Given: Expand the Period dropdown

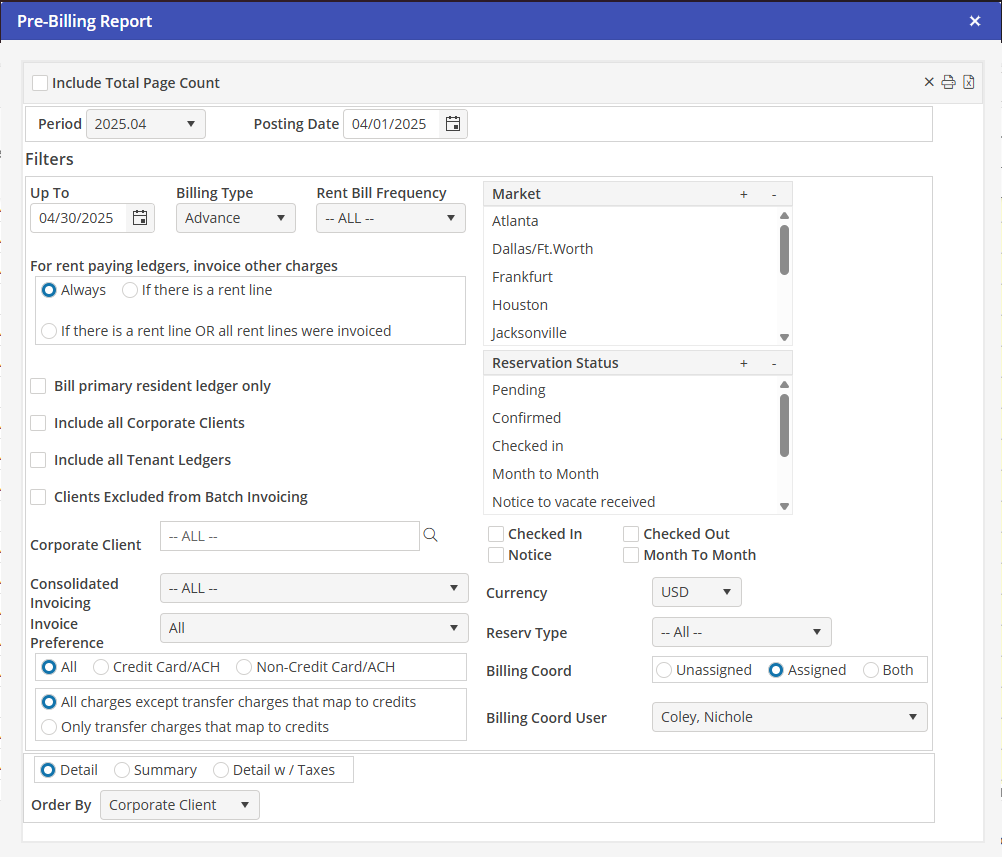Looking at the screenshot, I should point(146,124).
